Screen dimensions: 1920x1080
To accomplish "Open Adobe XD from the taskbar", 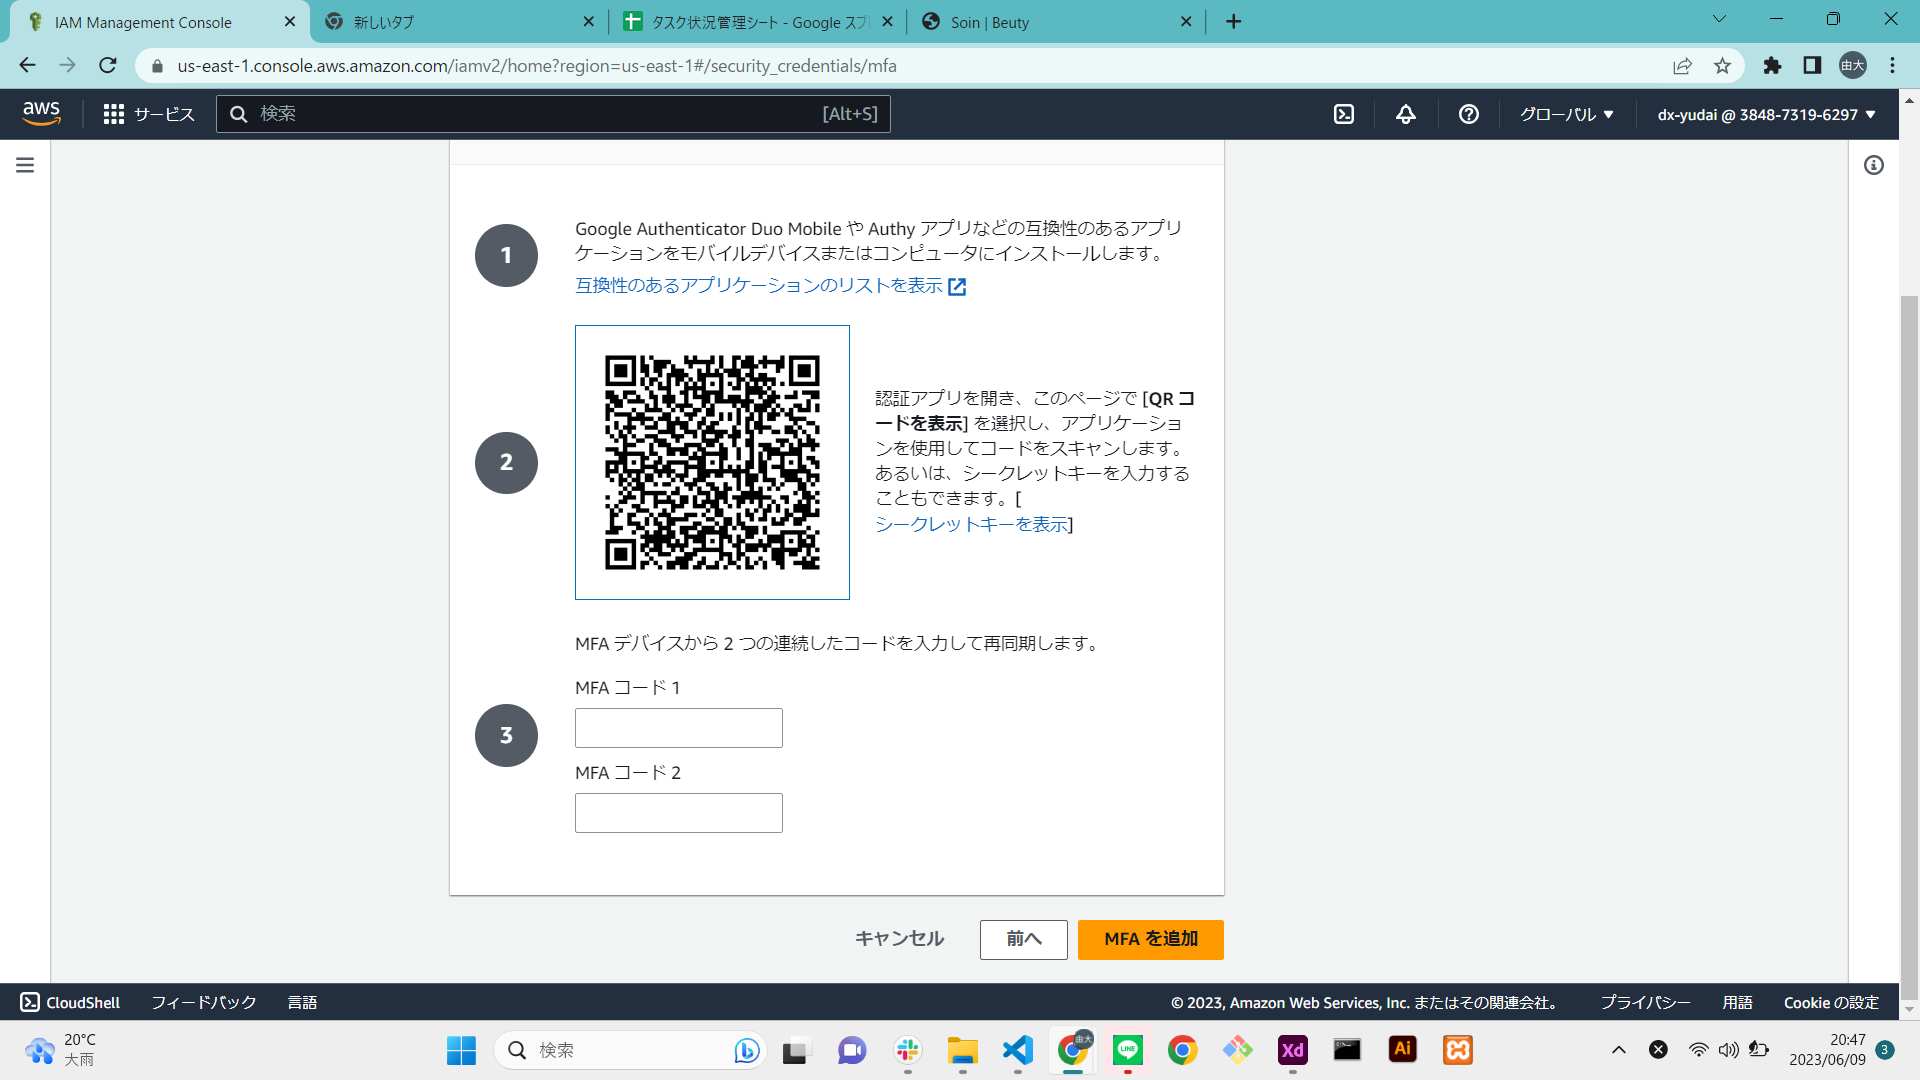I will click(1293, 1050).
